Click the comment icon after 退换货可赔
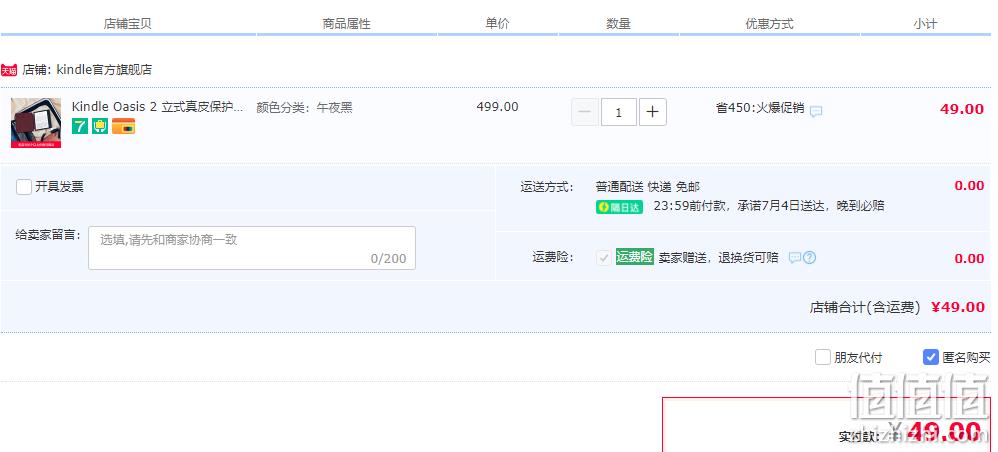The height and width of the screenshot is (452, 998). [x=794, y=258]
